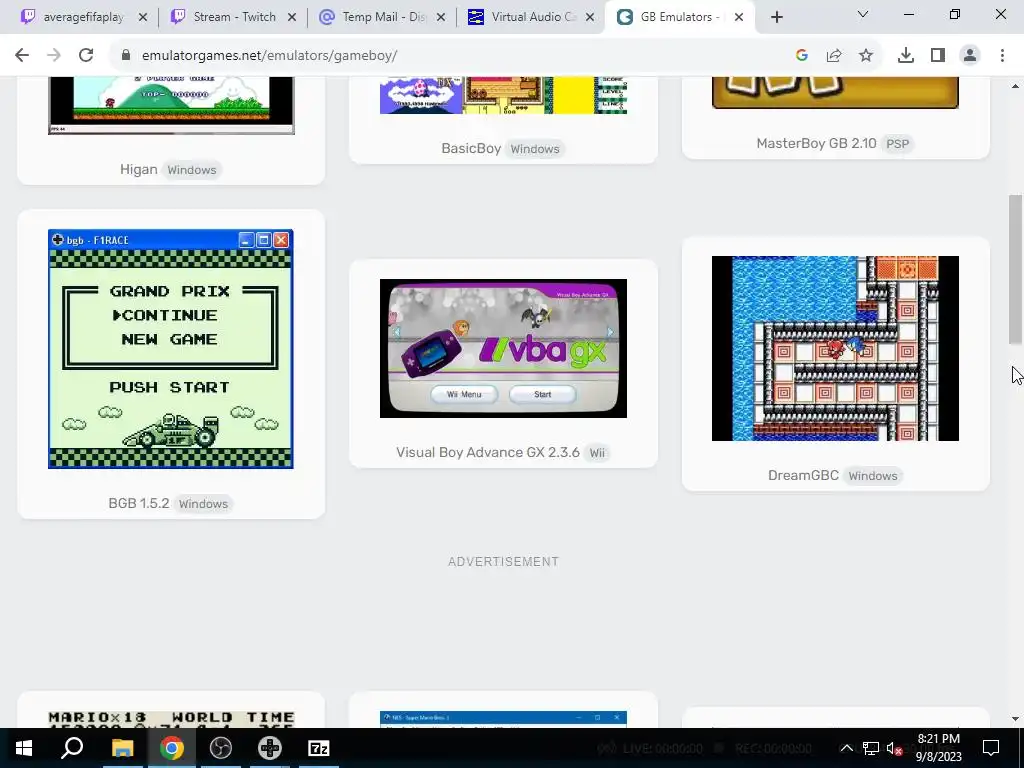Open Windows taskbar search

point(72,748)
